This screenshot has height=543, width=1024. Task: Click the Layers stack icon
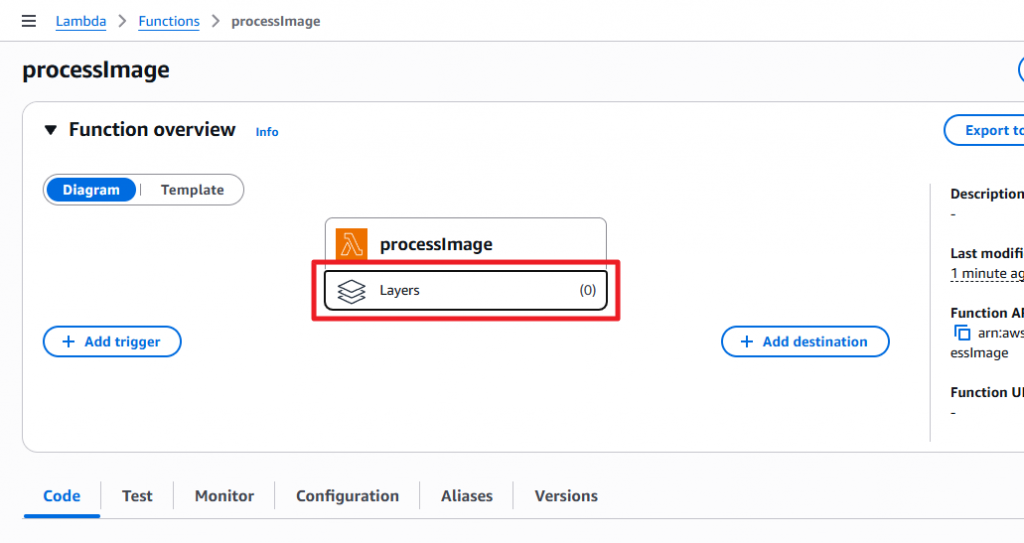(x=351, y=291)
